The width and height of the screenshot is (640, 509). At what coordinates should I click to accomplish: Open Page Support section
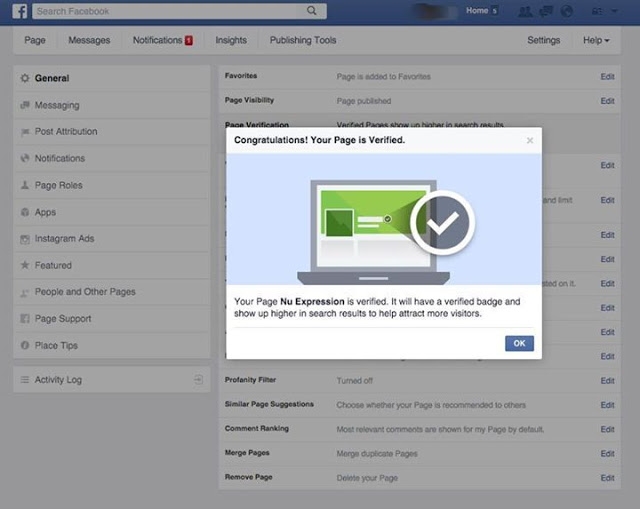click(x=112, y=319)
